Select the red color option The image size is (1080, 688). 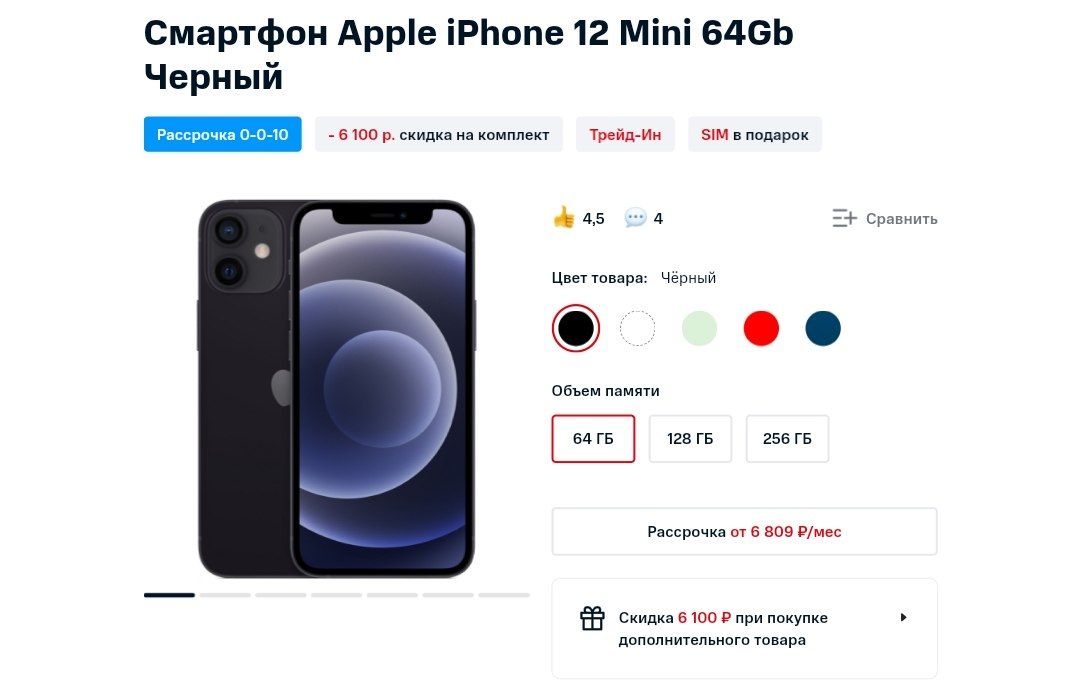[x=761, y=328]
